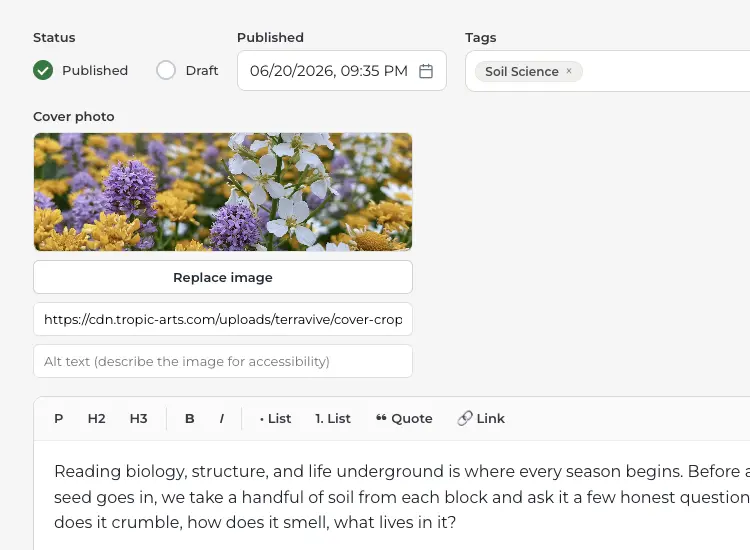Insert a block Quote
Image resolution: width=750 pixels, height=550 pixels.
[404, 418]
